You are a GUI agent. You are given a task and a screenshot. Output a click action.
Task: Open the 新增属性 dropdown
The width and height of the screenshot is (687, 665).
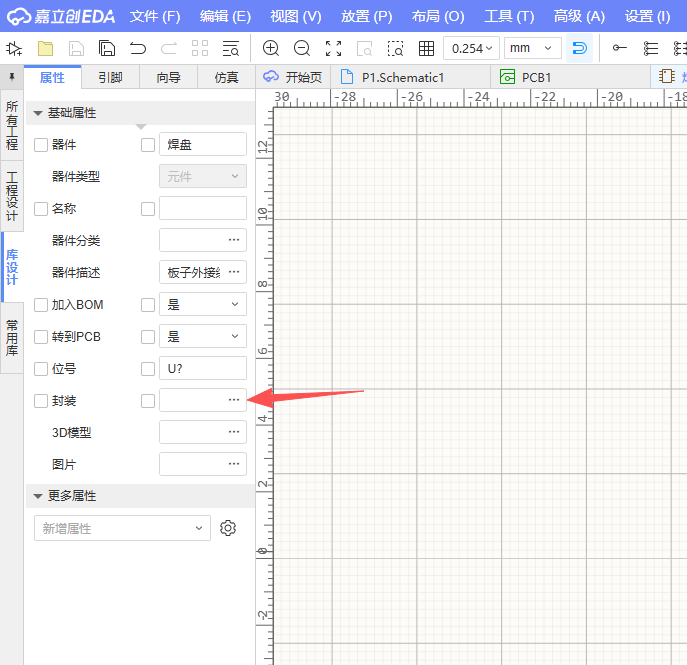coord(122,528)
